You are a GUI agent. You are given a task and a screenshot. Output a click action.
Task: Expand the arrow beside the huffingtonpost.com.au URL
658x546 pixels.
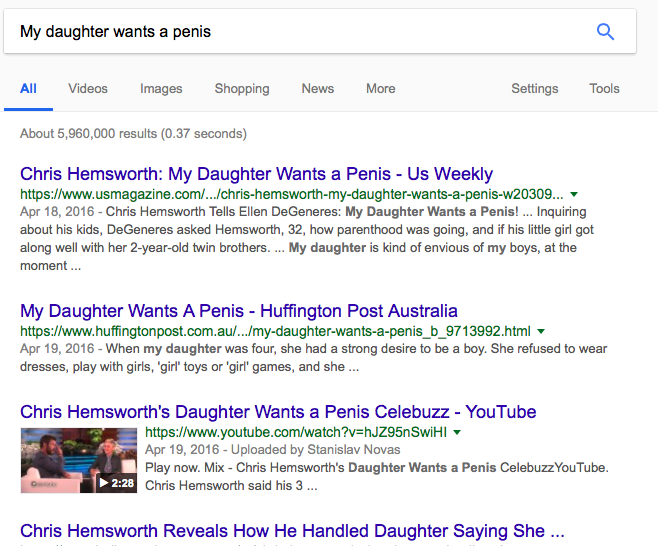click(x=541, y=331)
